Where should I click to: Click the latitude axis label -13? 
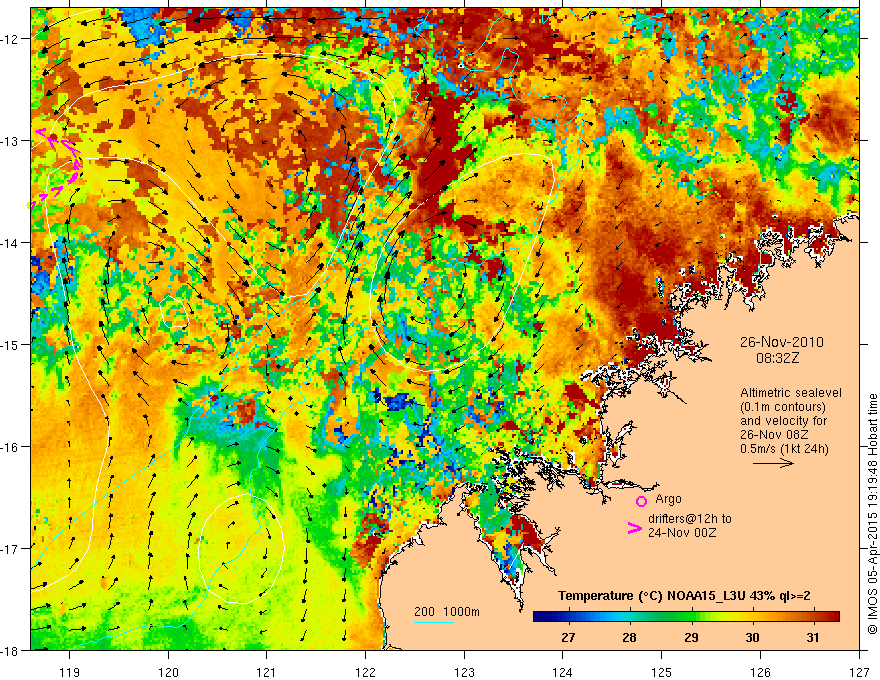11,141
